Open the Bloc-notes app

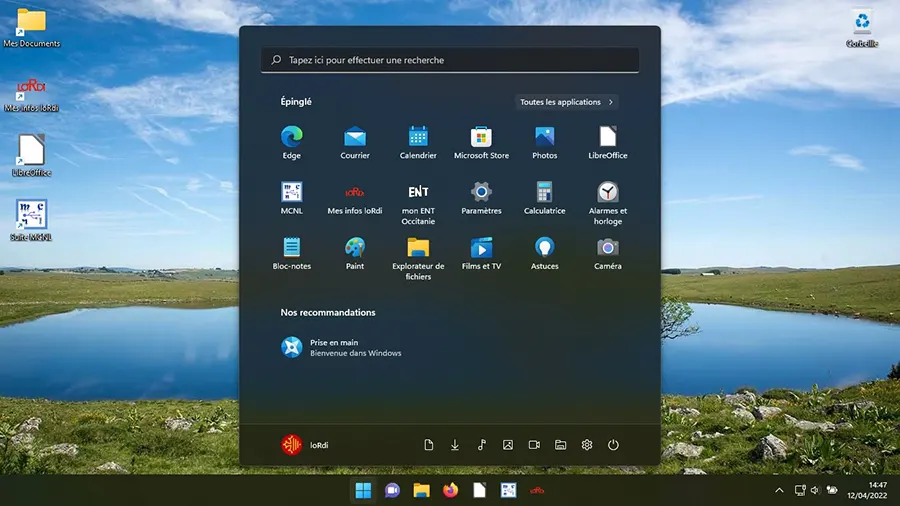coord(291,247)
